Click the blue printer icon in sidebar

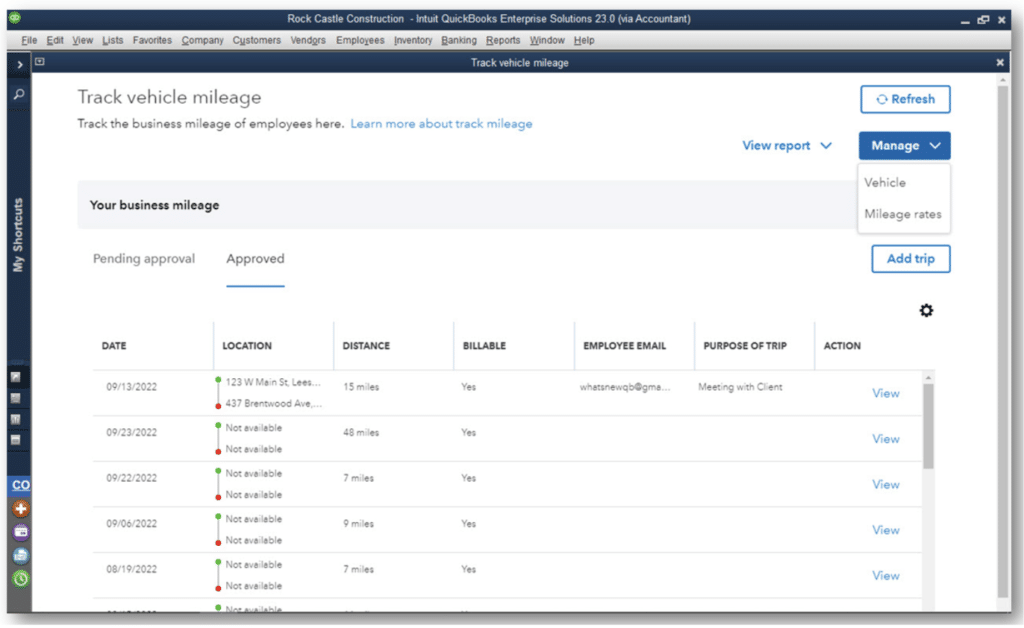(x=20, y=555)
